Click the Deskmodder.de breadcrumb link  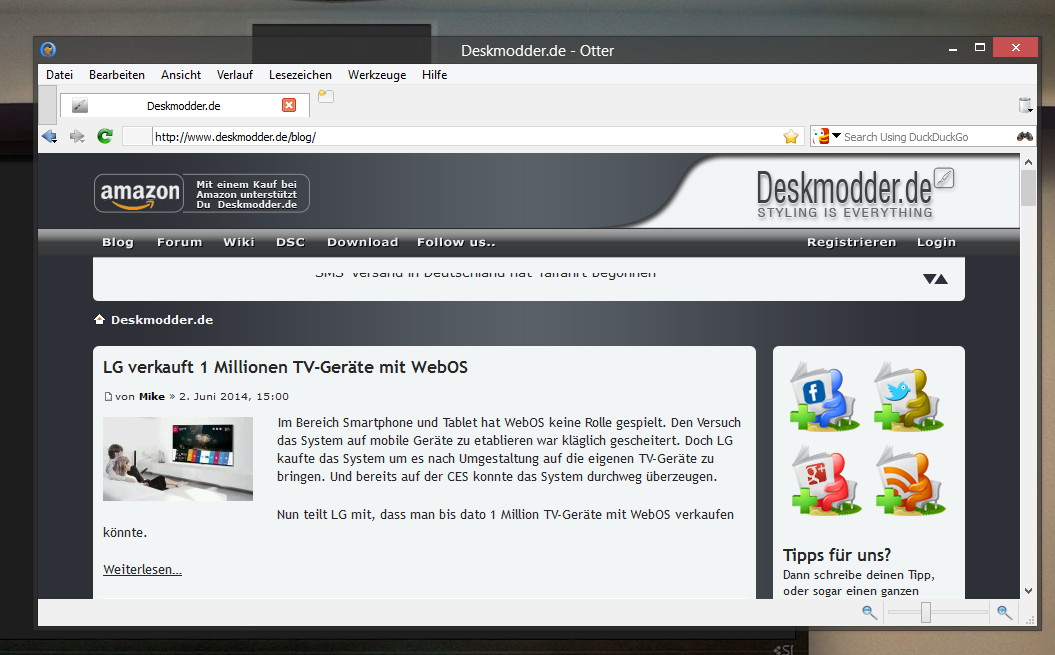click(162, 320)
